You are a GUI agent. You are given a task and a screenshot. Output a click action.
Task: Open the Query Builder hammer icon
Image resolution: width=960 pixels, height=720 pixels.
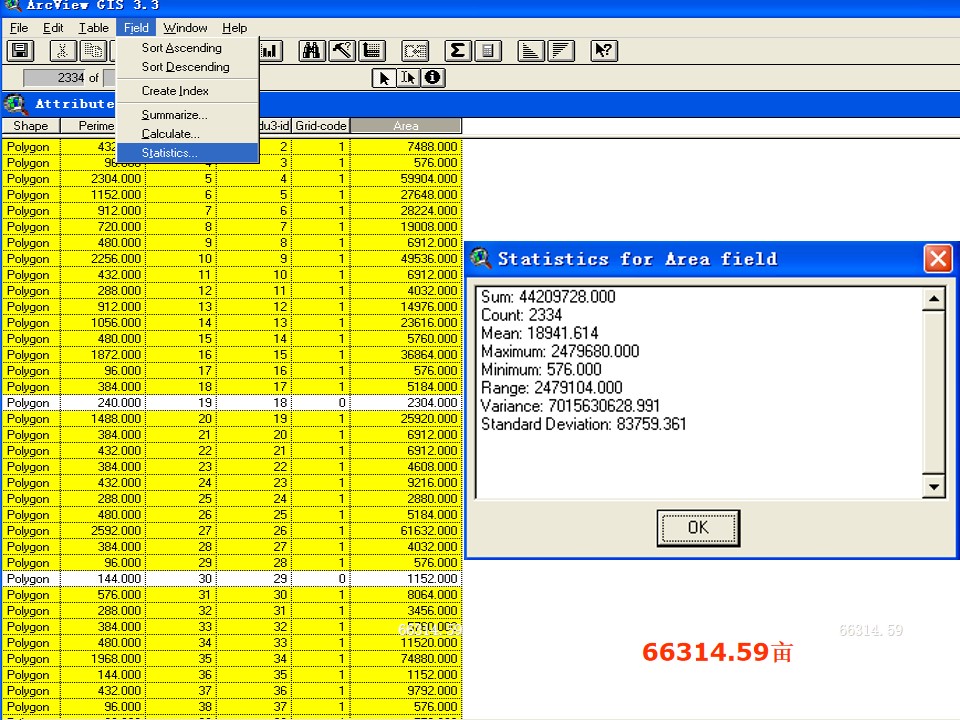[342, 51]
